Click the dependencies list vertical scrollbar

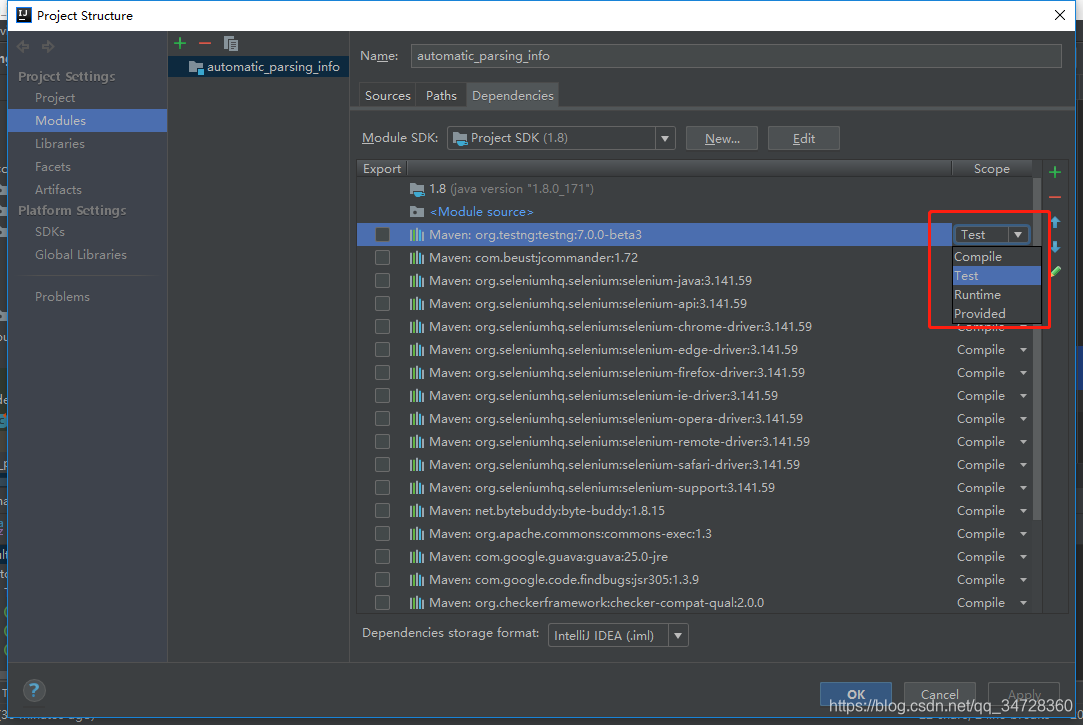(1037, 349)
